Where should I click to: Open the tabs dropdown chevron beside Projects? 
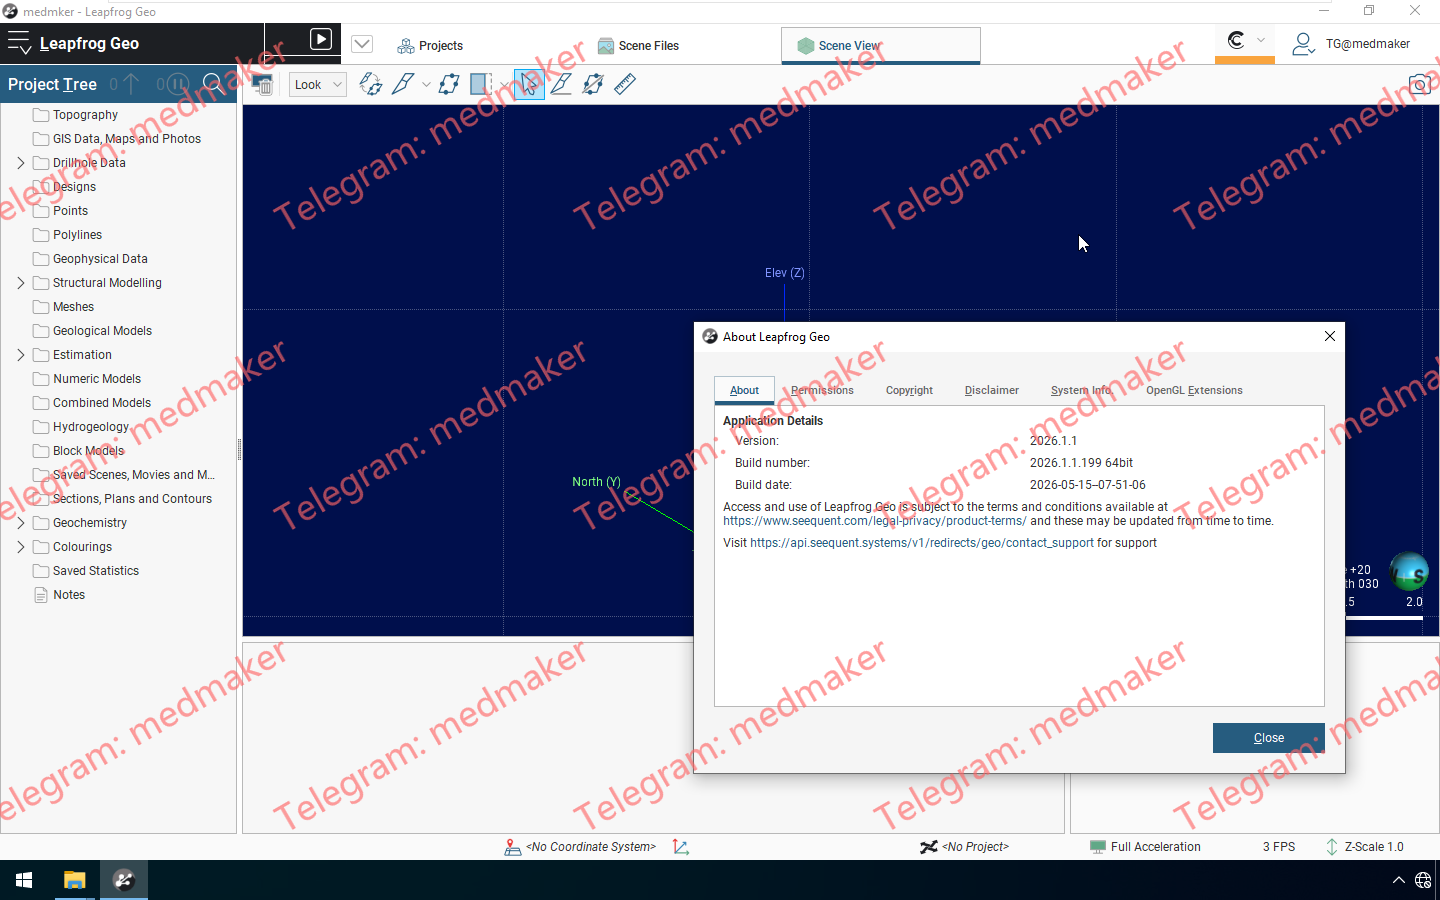(362, 44)
